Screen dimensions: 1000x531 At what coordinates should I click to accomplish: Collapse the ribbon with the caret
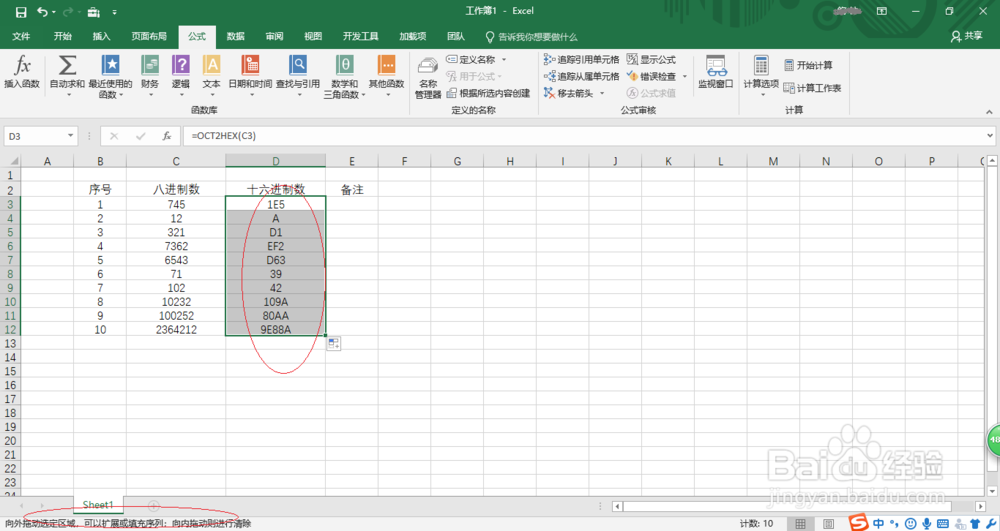[x=989, y=112]
